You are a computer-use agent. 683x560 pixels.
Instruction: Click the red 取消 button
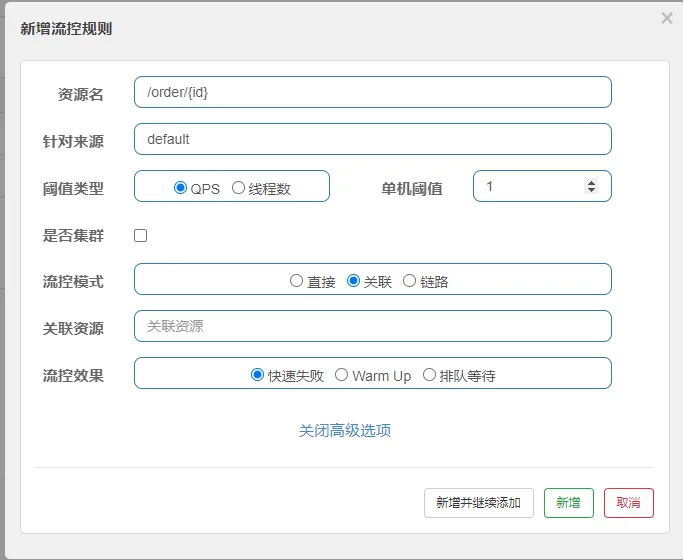[629, 503]
